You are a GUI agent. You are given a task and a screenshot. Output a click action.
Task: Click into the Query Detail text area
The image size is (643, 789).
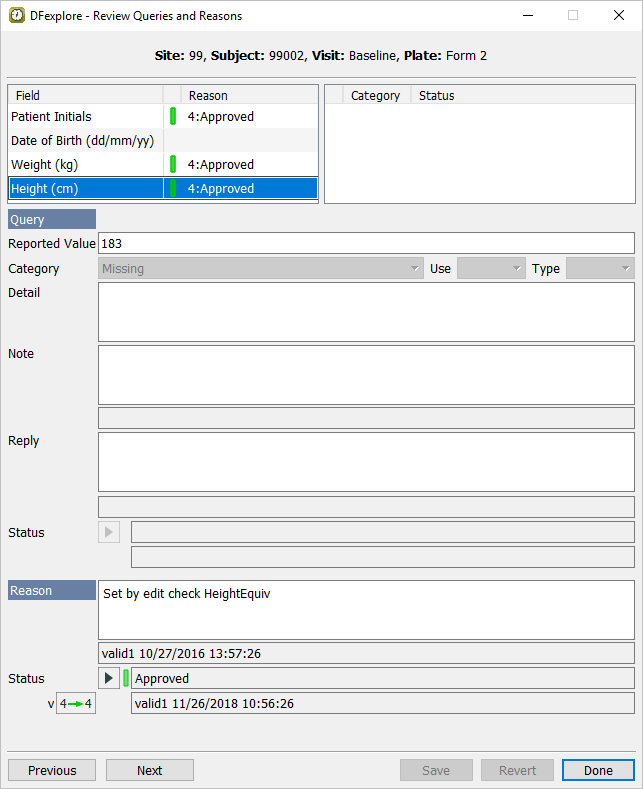[366, 312]
